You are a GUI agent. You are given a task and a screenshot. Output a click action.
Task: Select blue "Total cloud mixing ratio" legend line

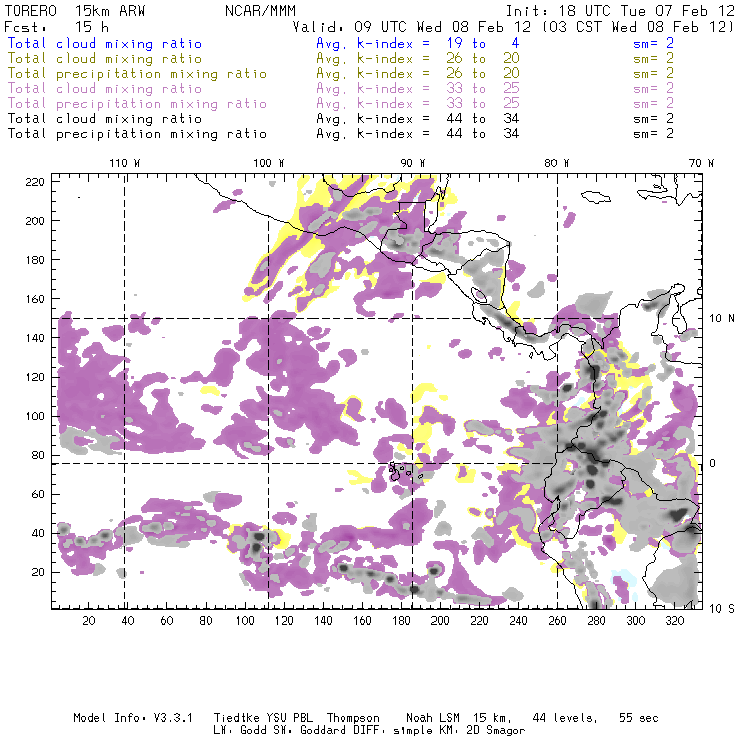coord(105,43)
